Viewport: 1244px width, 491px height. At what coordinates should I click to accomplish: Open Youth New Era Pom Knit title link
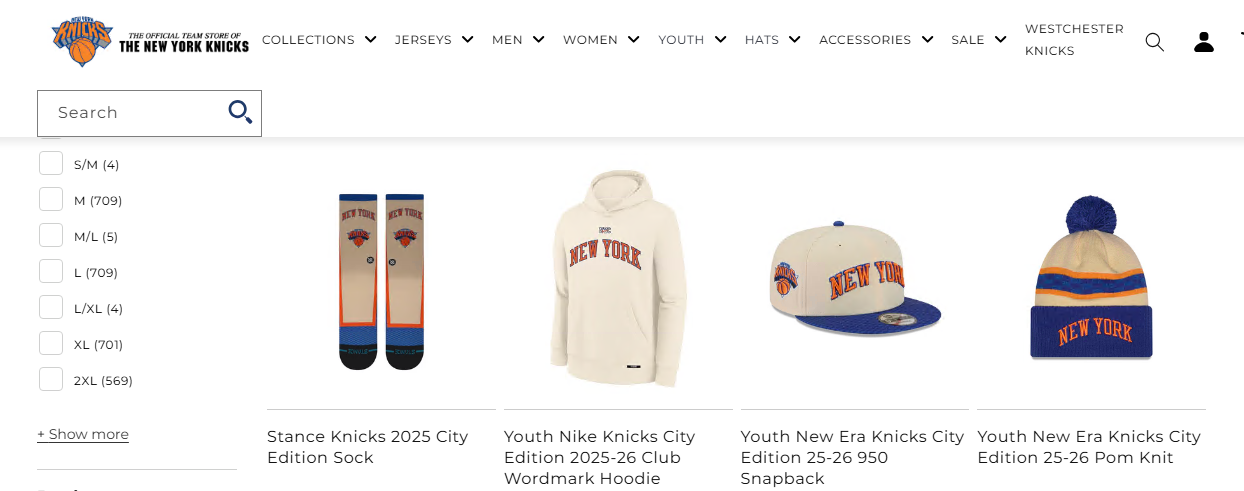coord(1089,447)
